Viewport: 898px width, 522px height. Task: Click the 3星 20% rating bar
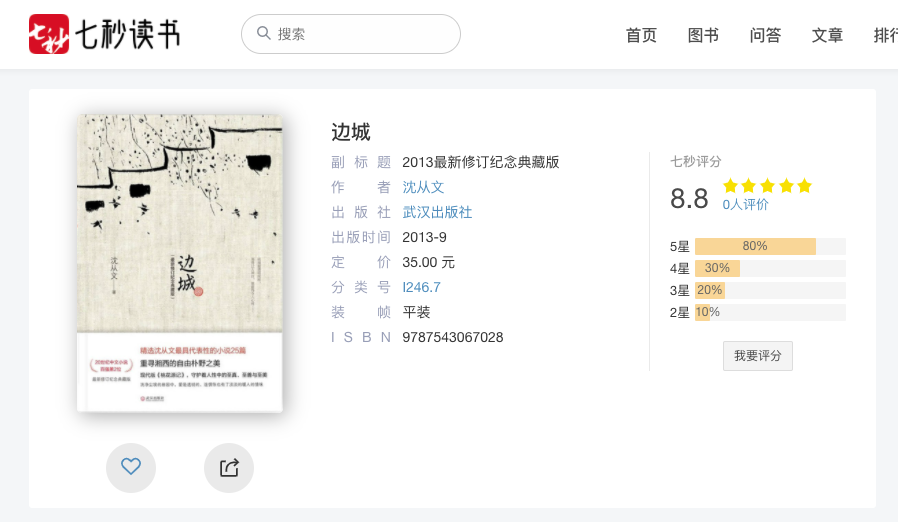[770, 291]
